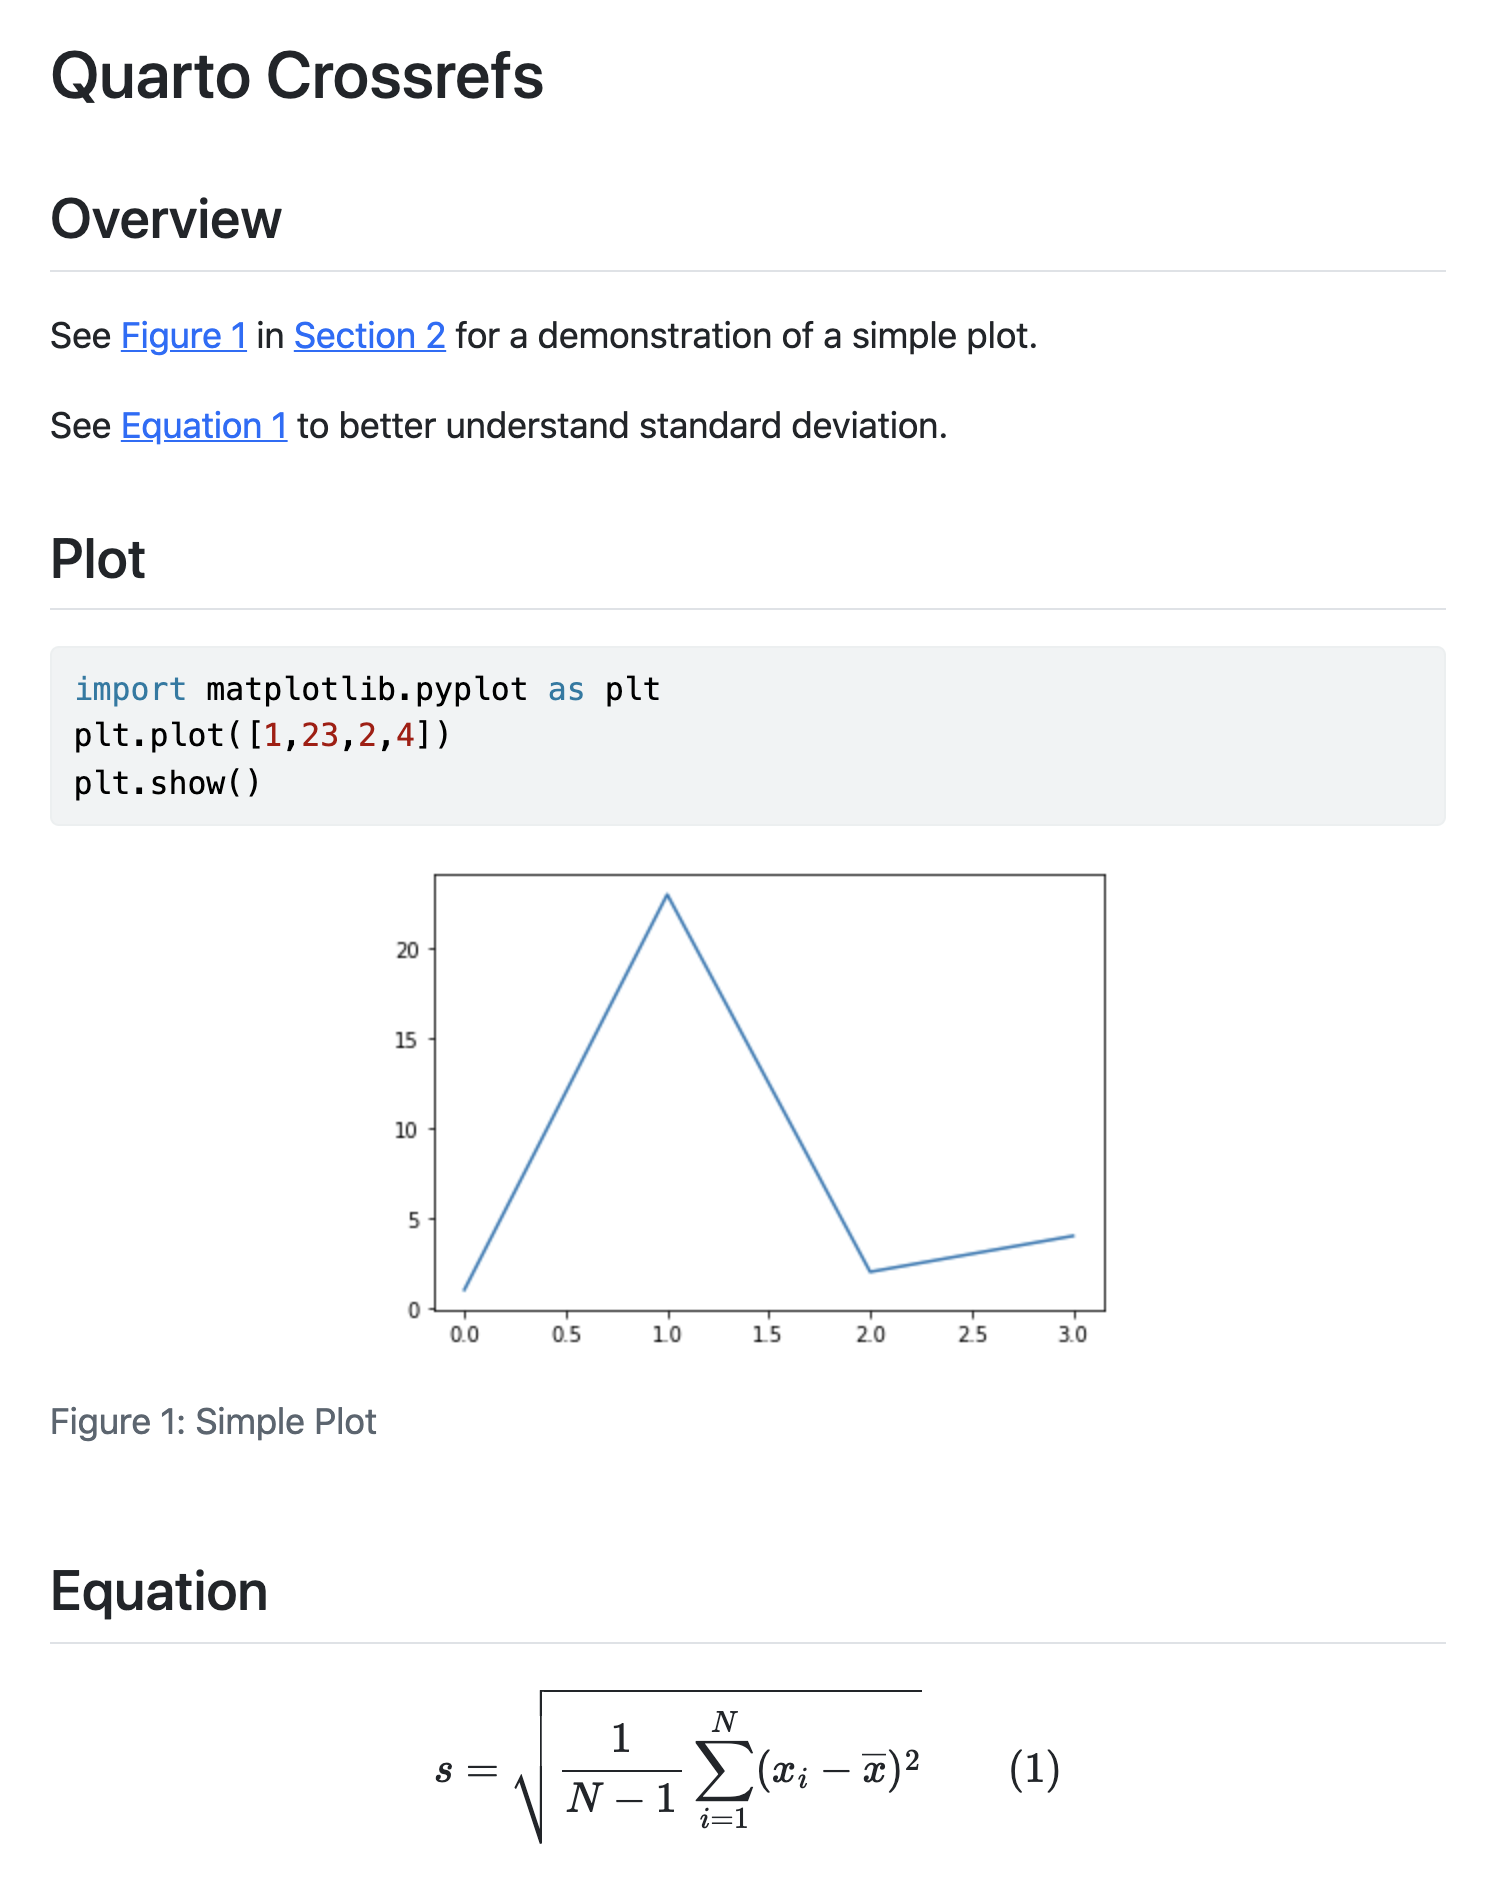Click the Figure 1: Simple Plot caption
Viewport: 1496px width, 1892px height.
pyautogui.click(x=213, y=1422)
